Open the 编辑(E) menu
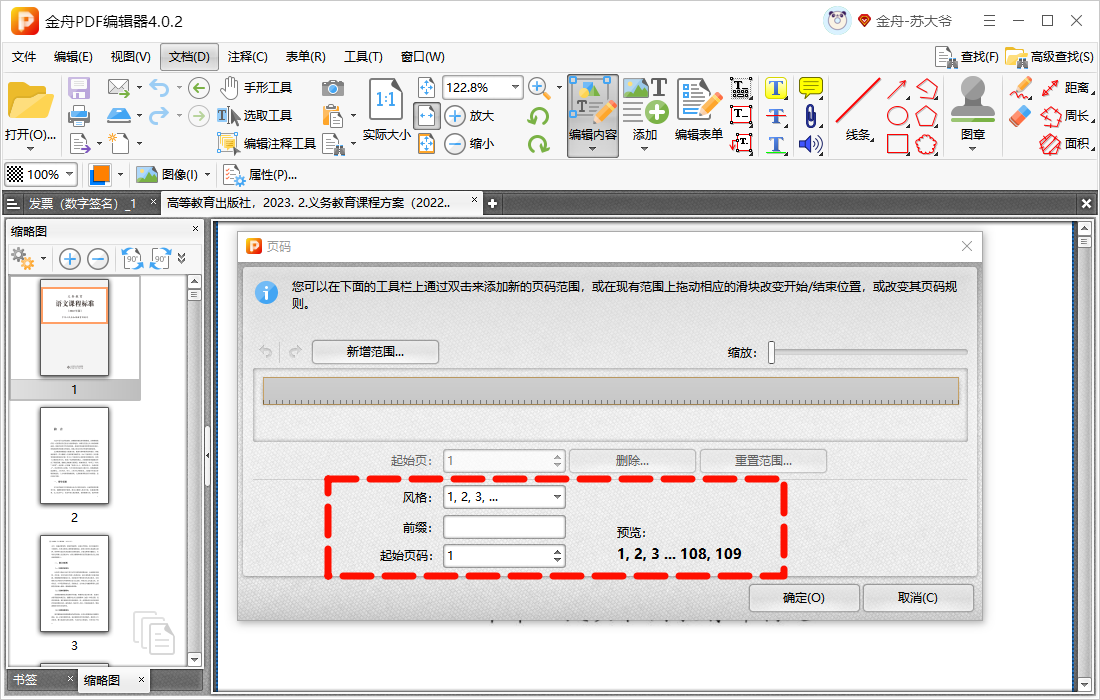This screenshot has width=1100, height=700. (x=73, y=57)
